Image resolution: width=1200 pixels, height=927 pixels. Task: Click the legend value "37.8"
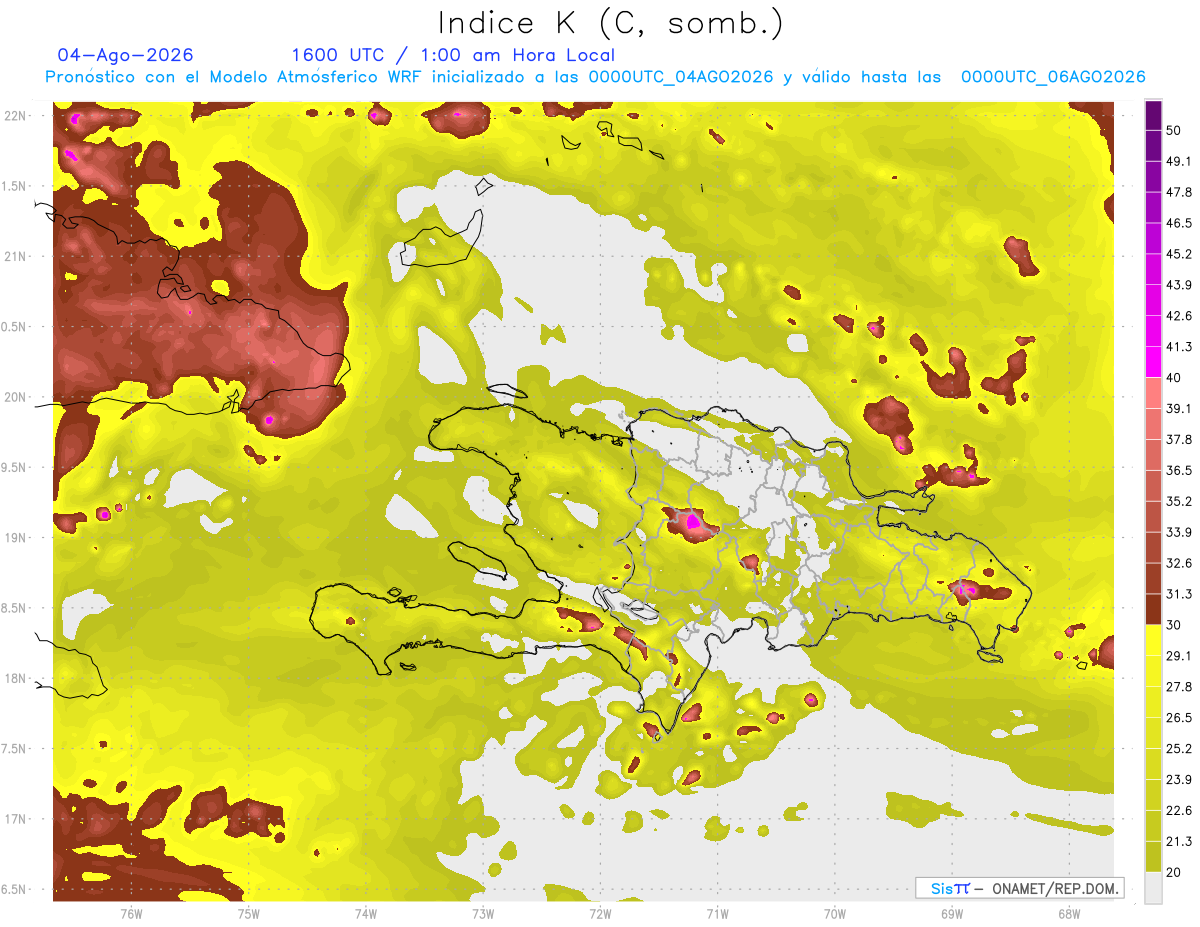[1178, 439]
